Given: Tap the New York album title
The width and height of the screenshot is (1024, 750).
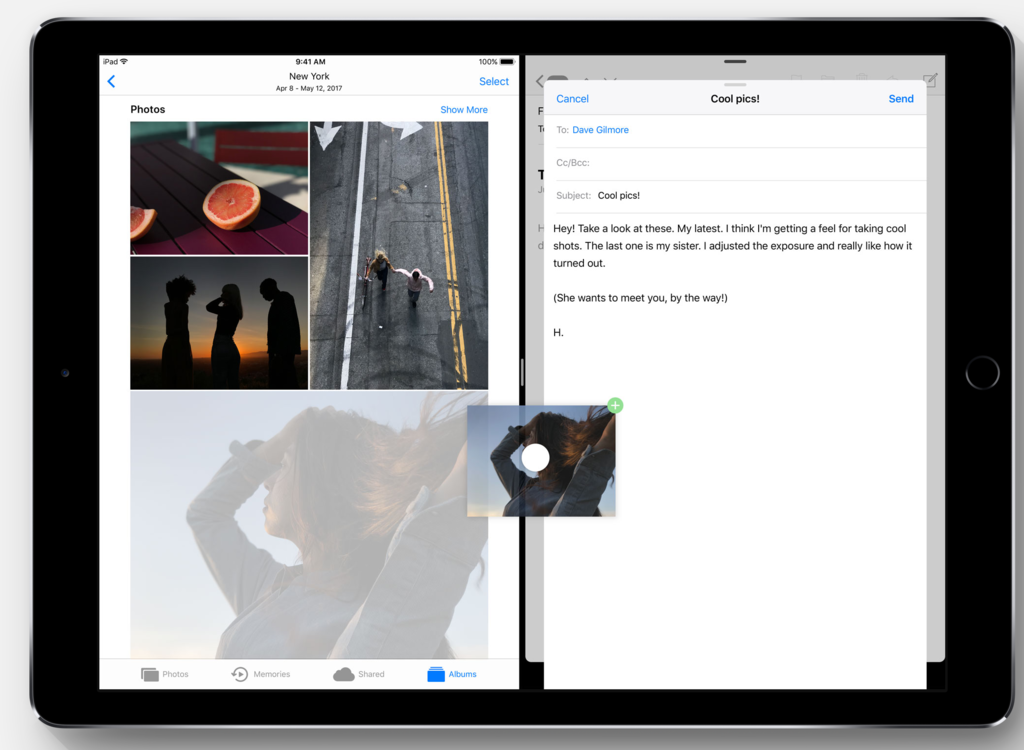Looking at the screenshot, I should tap(309, 76).
